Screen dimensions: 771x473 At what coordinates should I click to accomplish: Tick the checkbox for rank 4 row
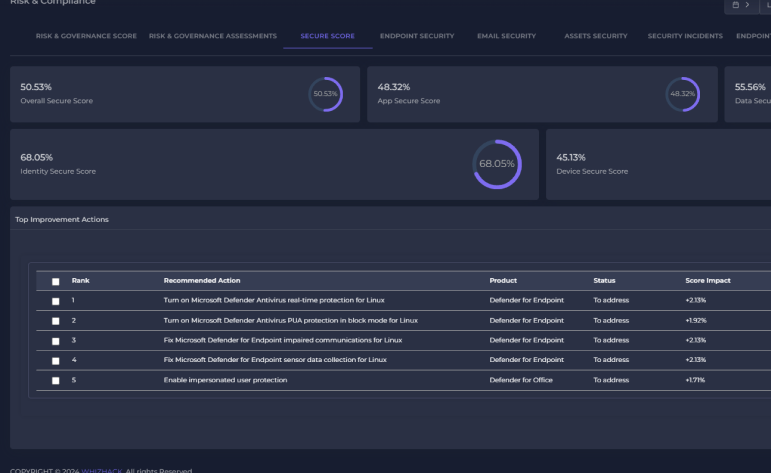tap(56, 361)
